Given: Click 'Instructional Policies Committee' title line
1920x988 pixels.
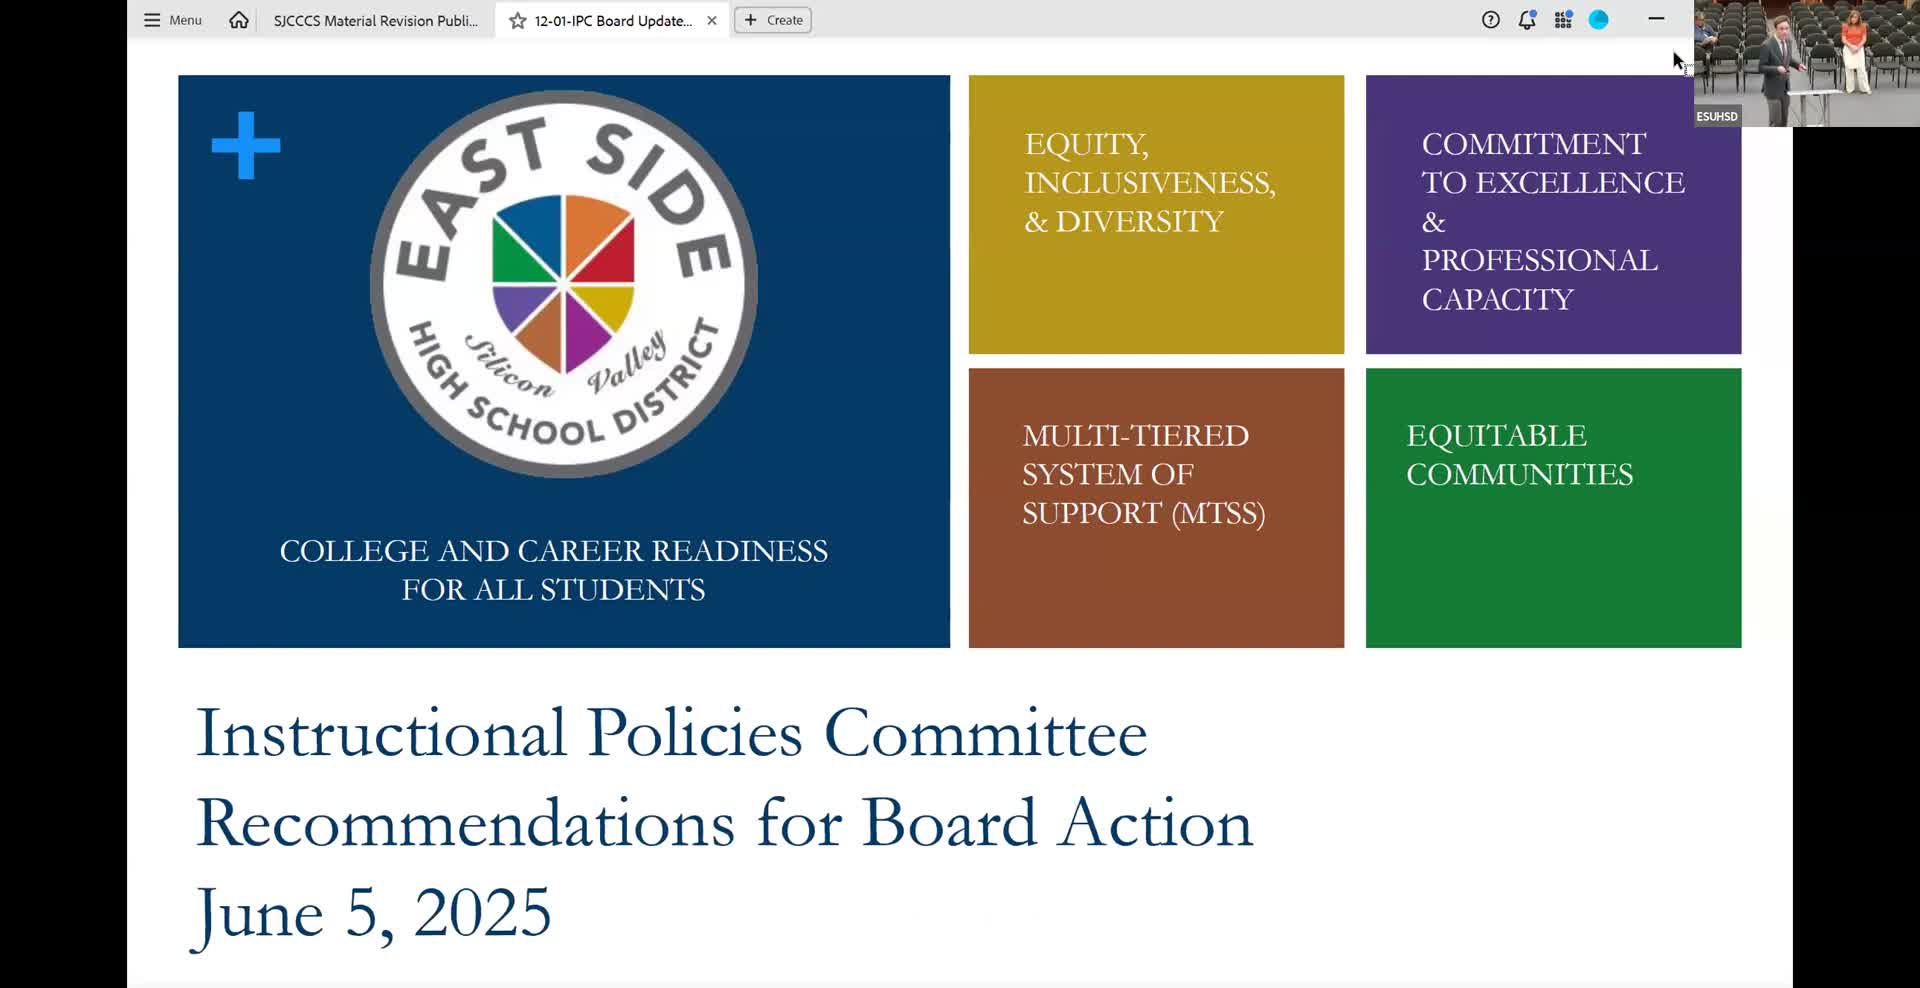Looking at the screenshot, I should (x=671, y=733).
